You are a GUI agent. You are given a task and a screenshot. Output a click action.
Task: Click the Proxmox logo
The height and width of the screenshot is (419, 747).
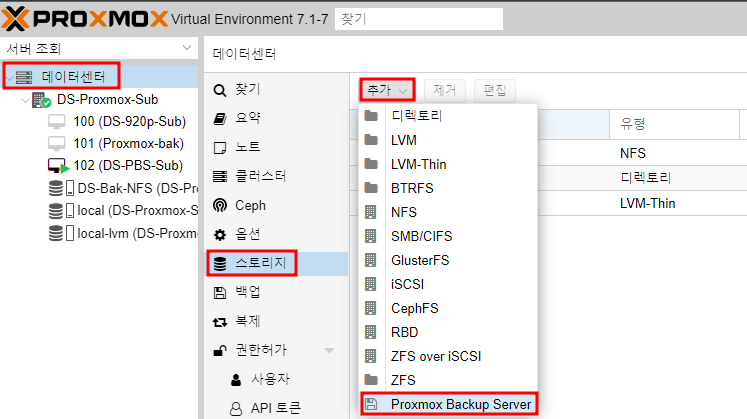pyautogui.click(x=84, y=19)
